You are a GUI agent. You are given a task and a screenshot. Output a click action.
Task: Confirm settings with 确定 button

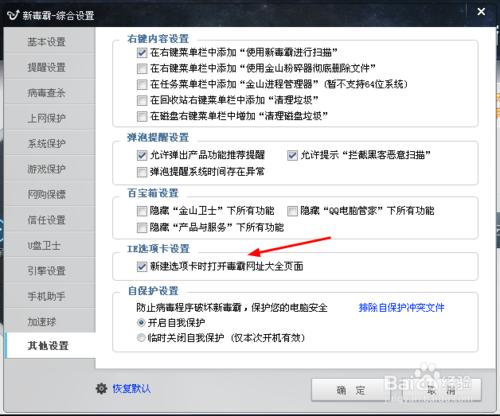coord(351,390)
